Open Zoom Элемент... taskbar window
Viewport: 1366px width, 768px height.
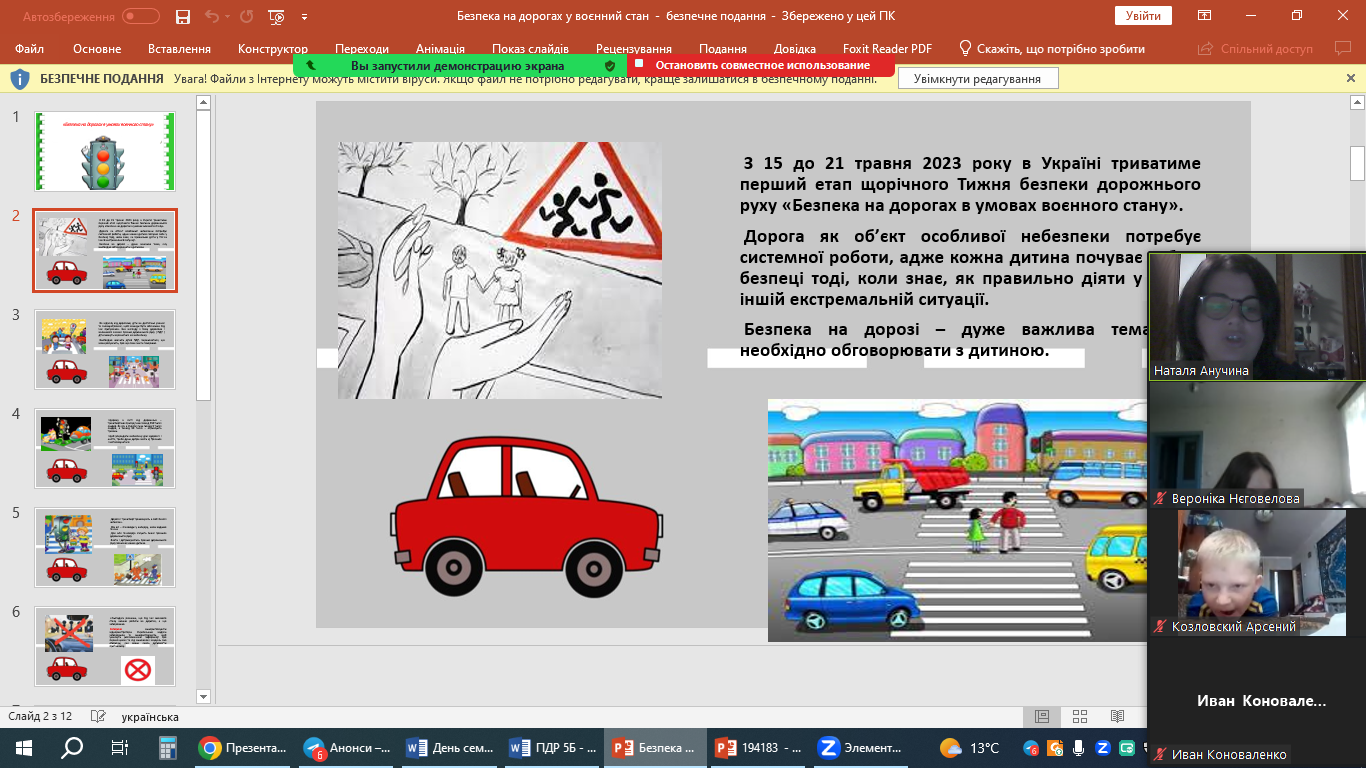click(860, 747)
